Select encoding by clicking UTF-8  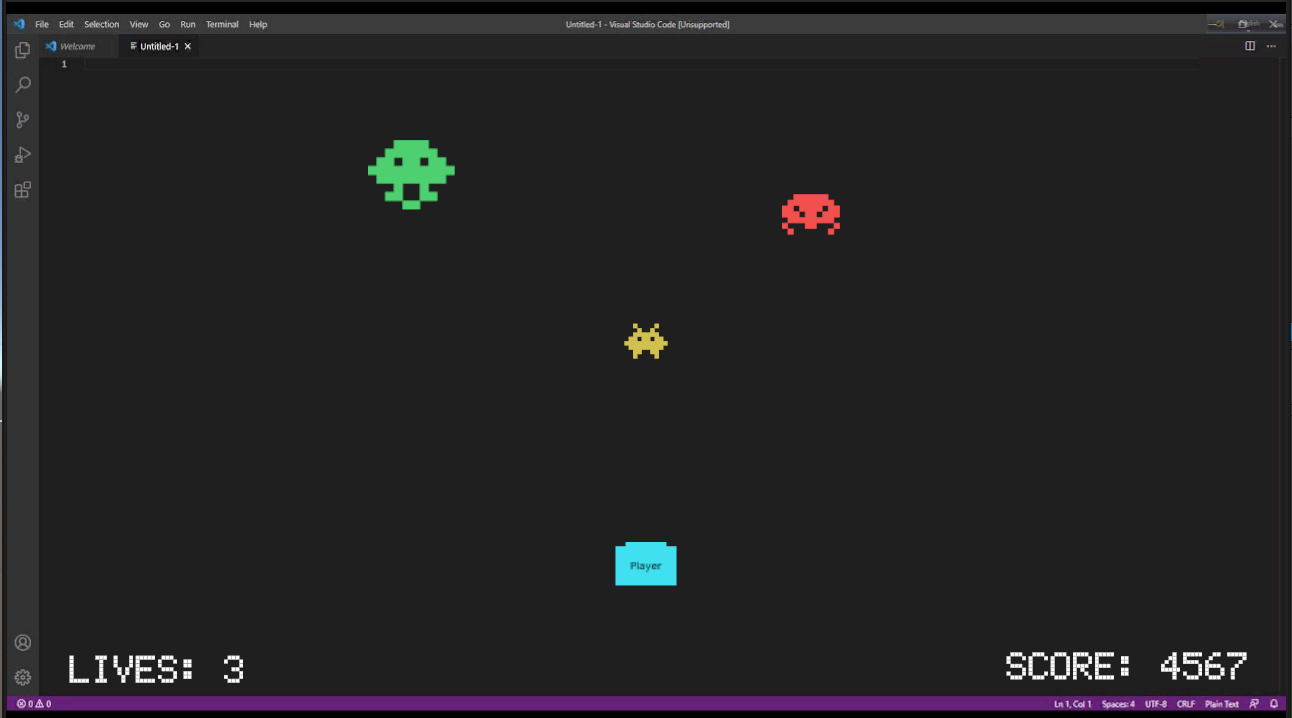click(1156, 704)
